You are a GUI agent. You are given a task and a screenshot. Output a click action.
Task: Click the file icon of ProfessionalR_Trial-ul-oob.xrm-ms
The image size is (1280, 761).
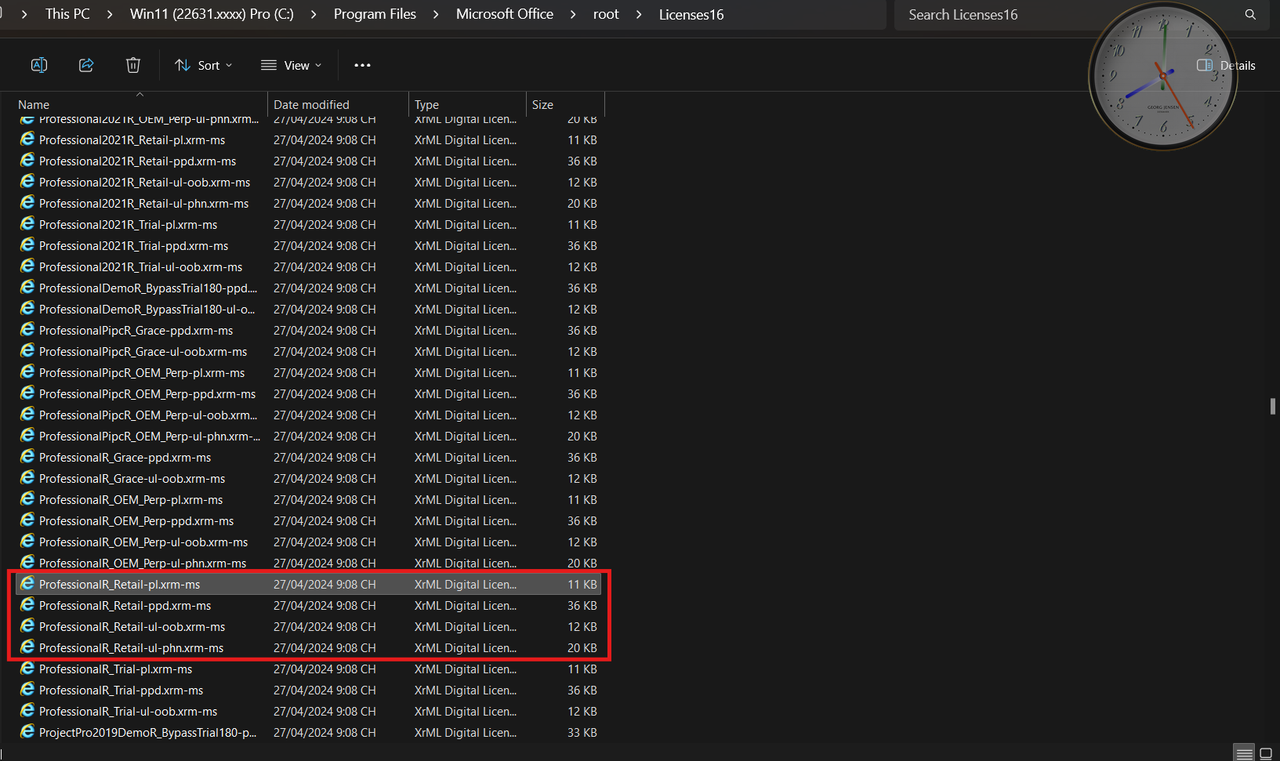click(27, 711)
